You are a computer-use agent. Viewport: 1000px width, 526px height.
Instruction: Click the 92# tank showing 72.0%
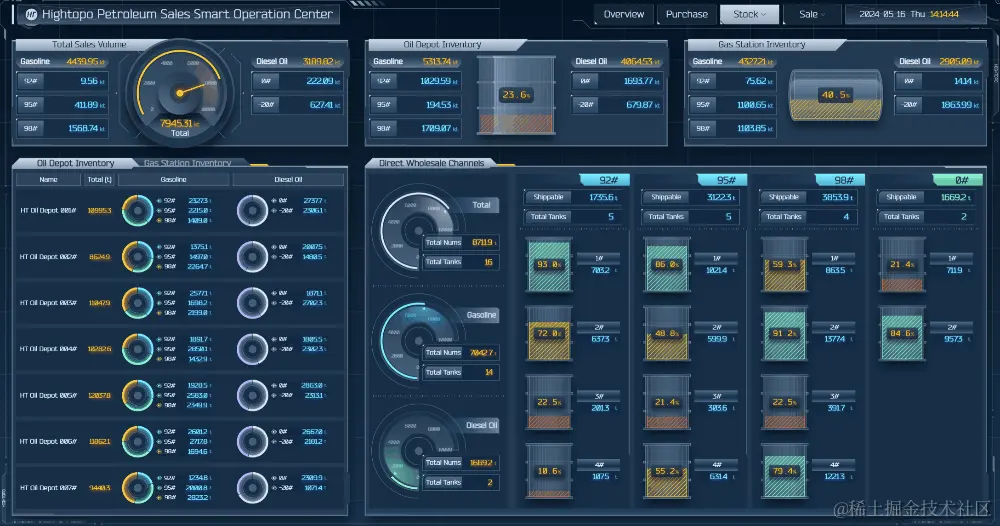[549, 333]
